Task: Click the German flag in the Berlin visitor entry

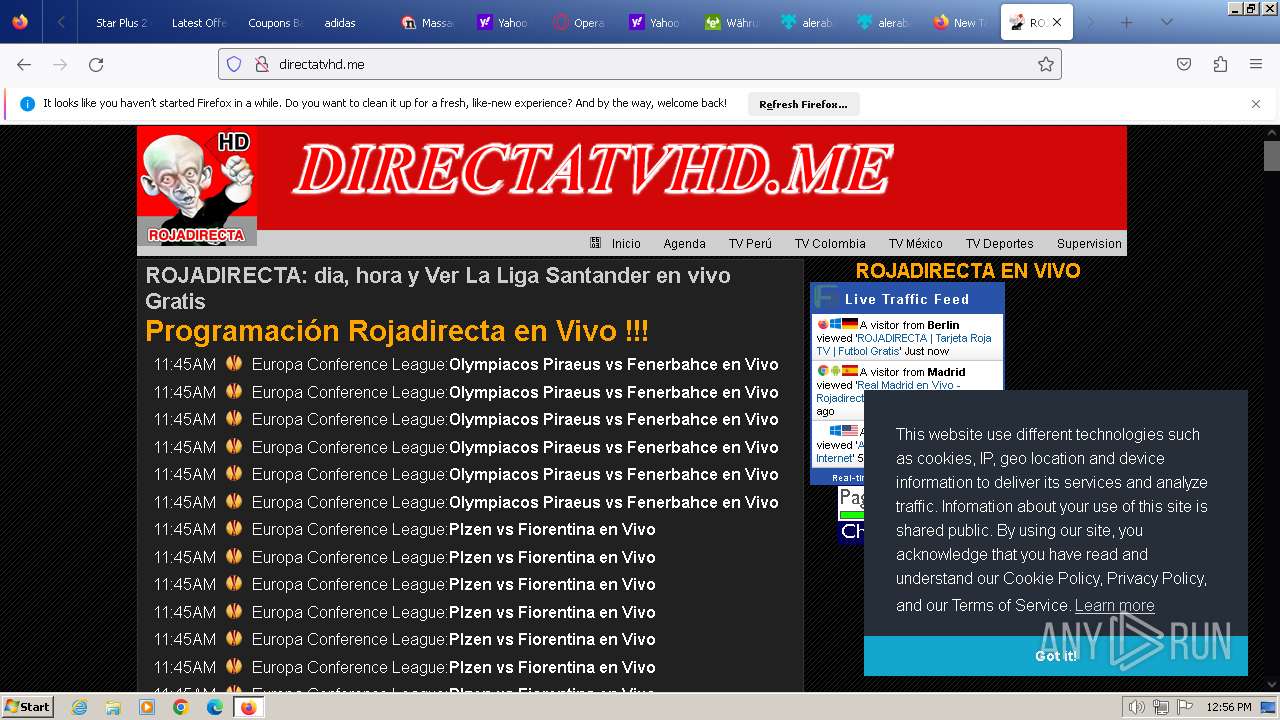Action: [850, 324]
